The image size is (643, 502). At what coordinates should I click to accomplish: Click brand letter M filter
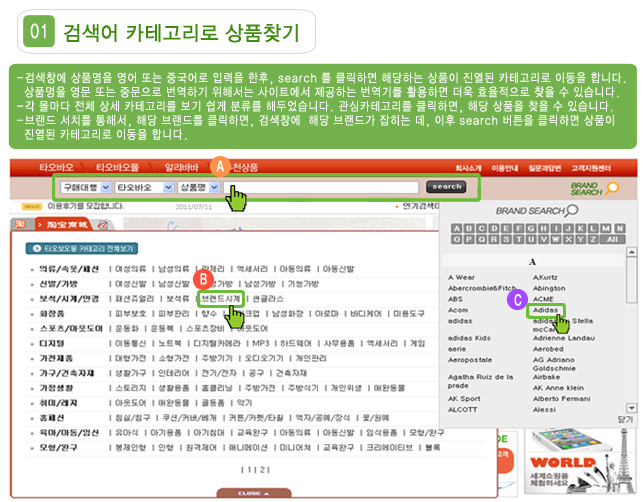point(606,228)
